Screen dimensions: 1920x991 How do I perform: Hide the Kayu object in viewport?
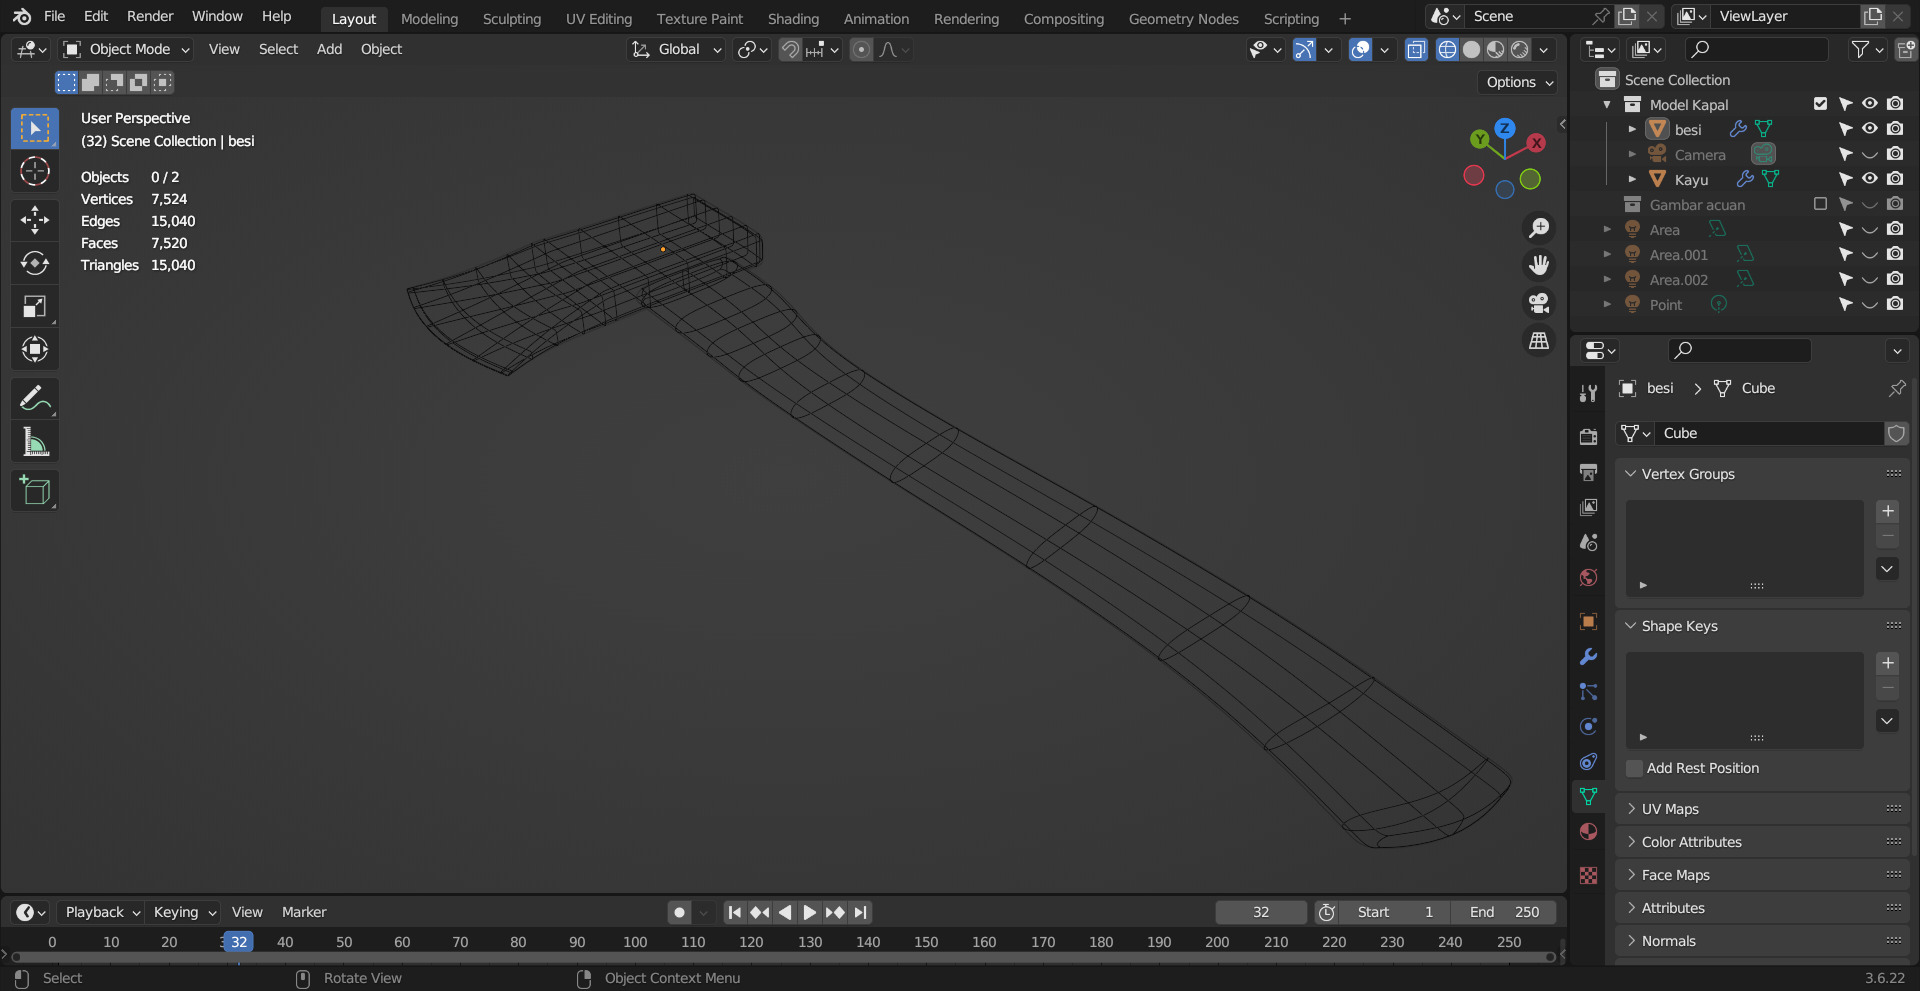(1870, 179)
